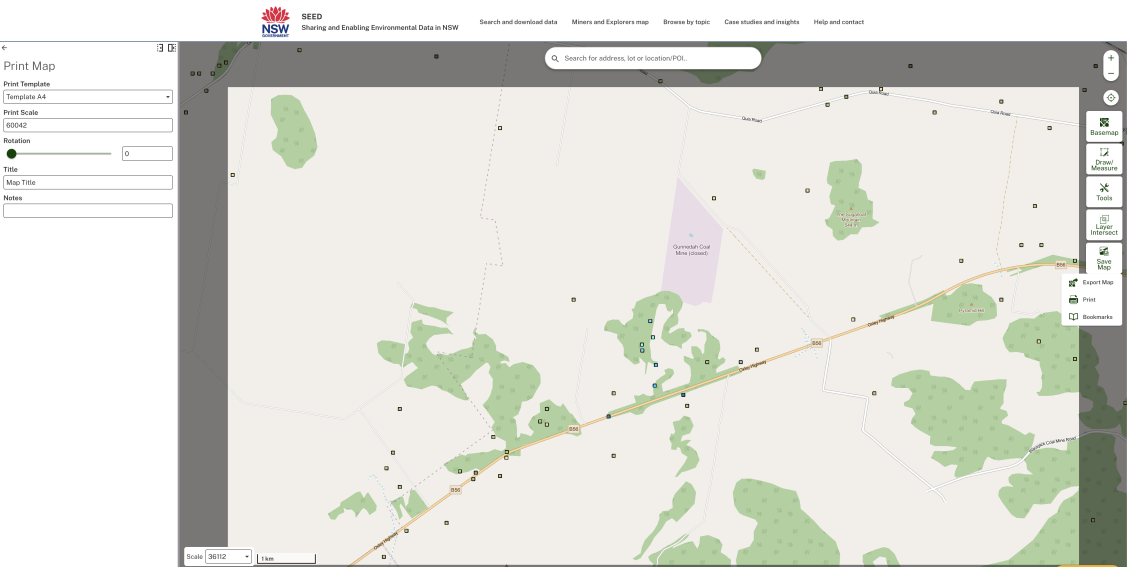Open Bookmarks from Save Map menu
1127x567 pixels.
coord(1090,317)
